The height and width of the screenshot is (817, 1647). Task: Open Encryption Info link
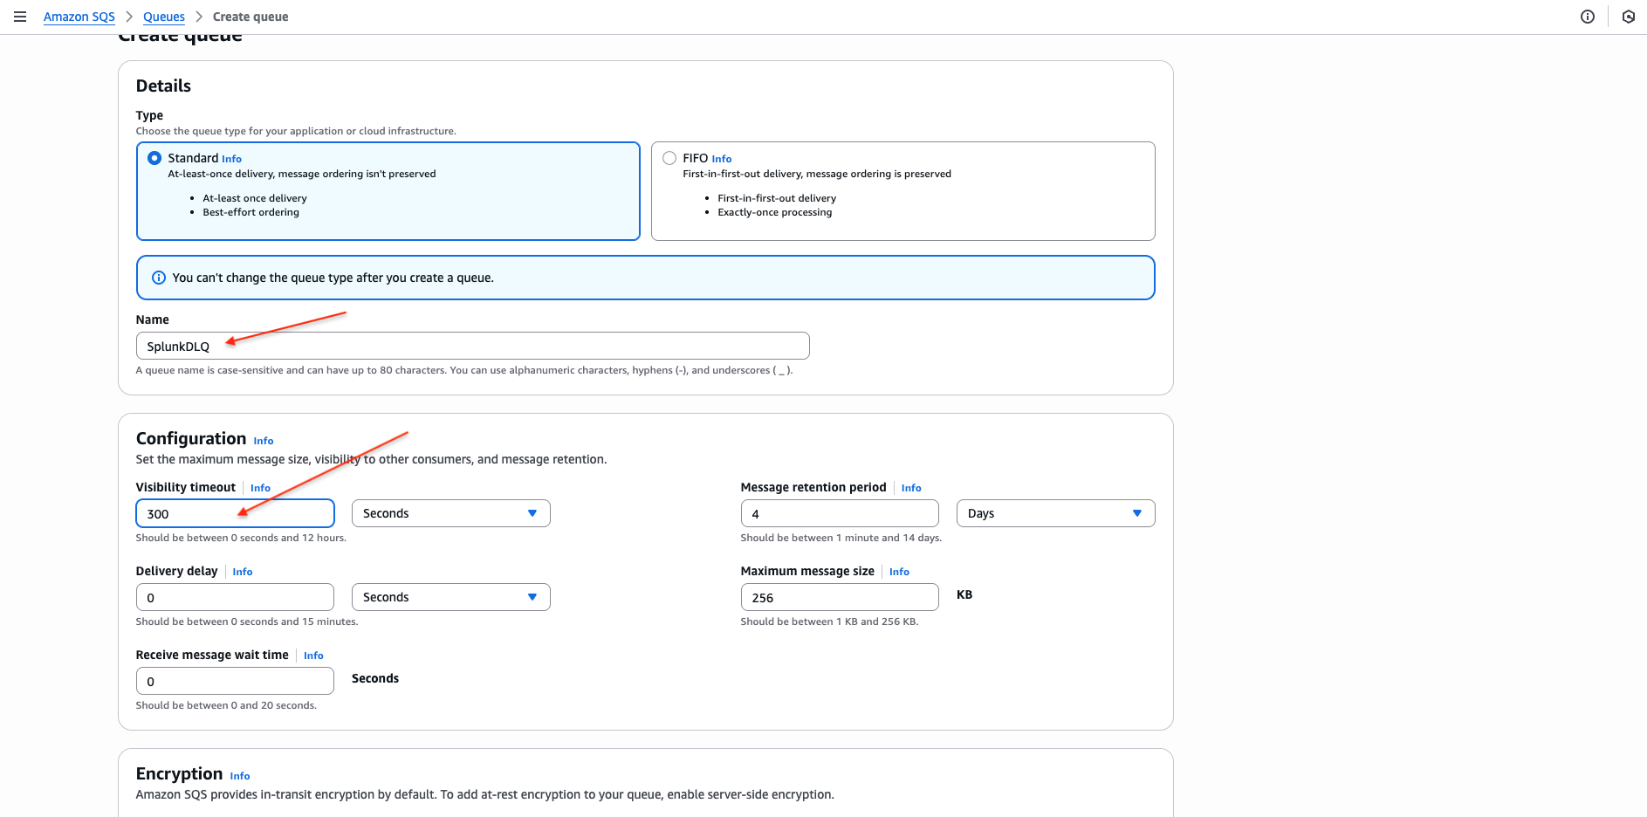pyautogui.click(x=240, y=776)
